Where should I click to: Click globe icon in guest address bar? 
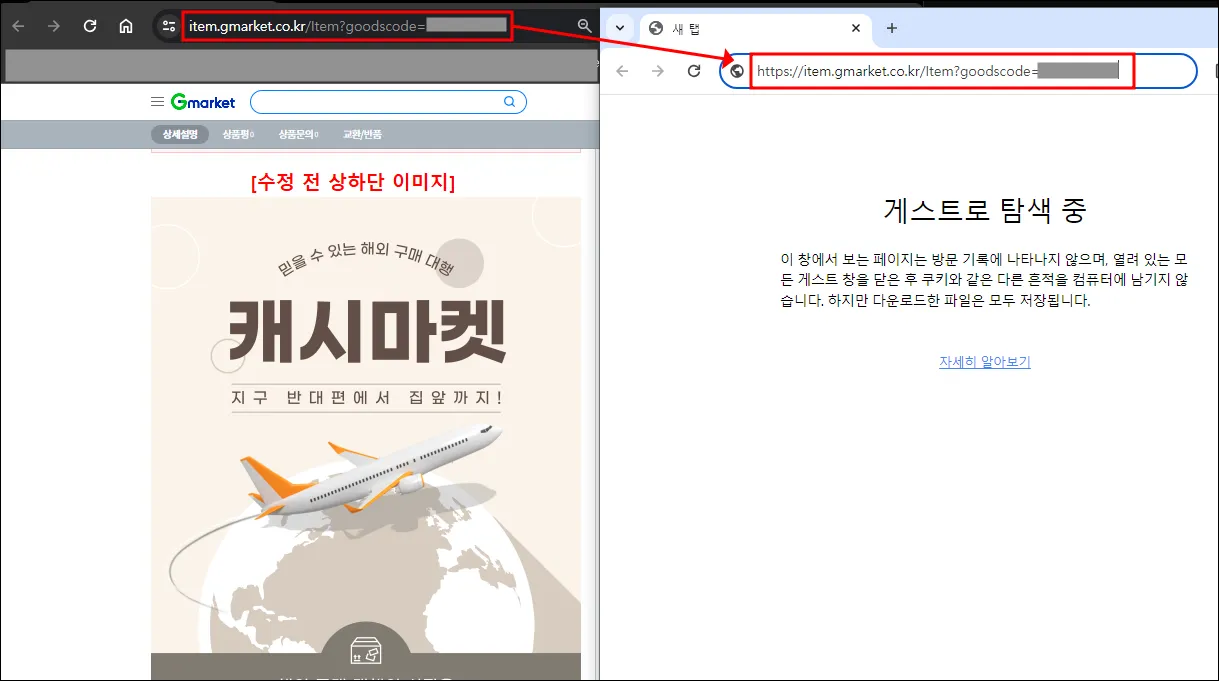point(737,71)
